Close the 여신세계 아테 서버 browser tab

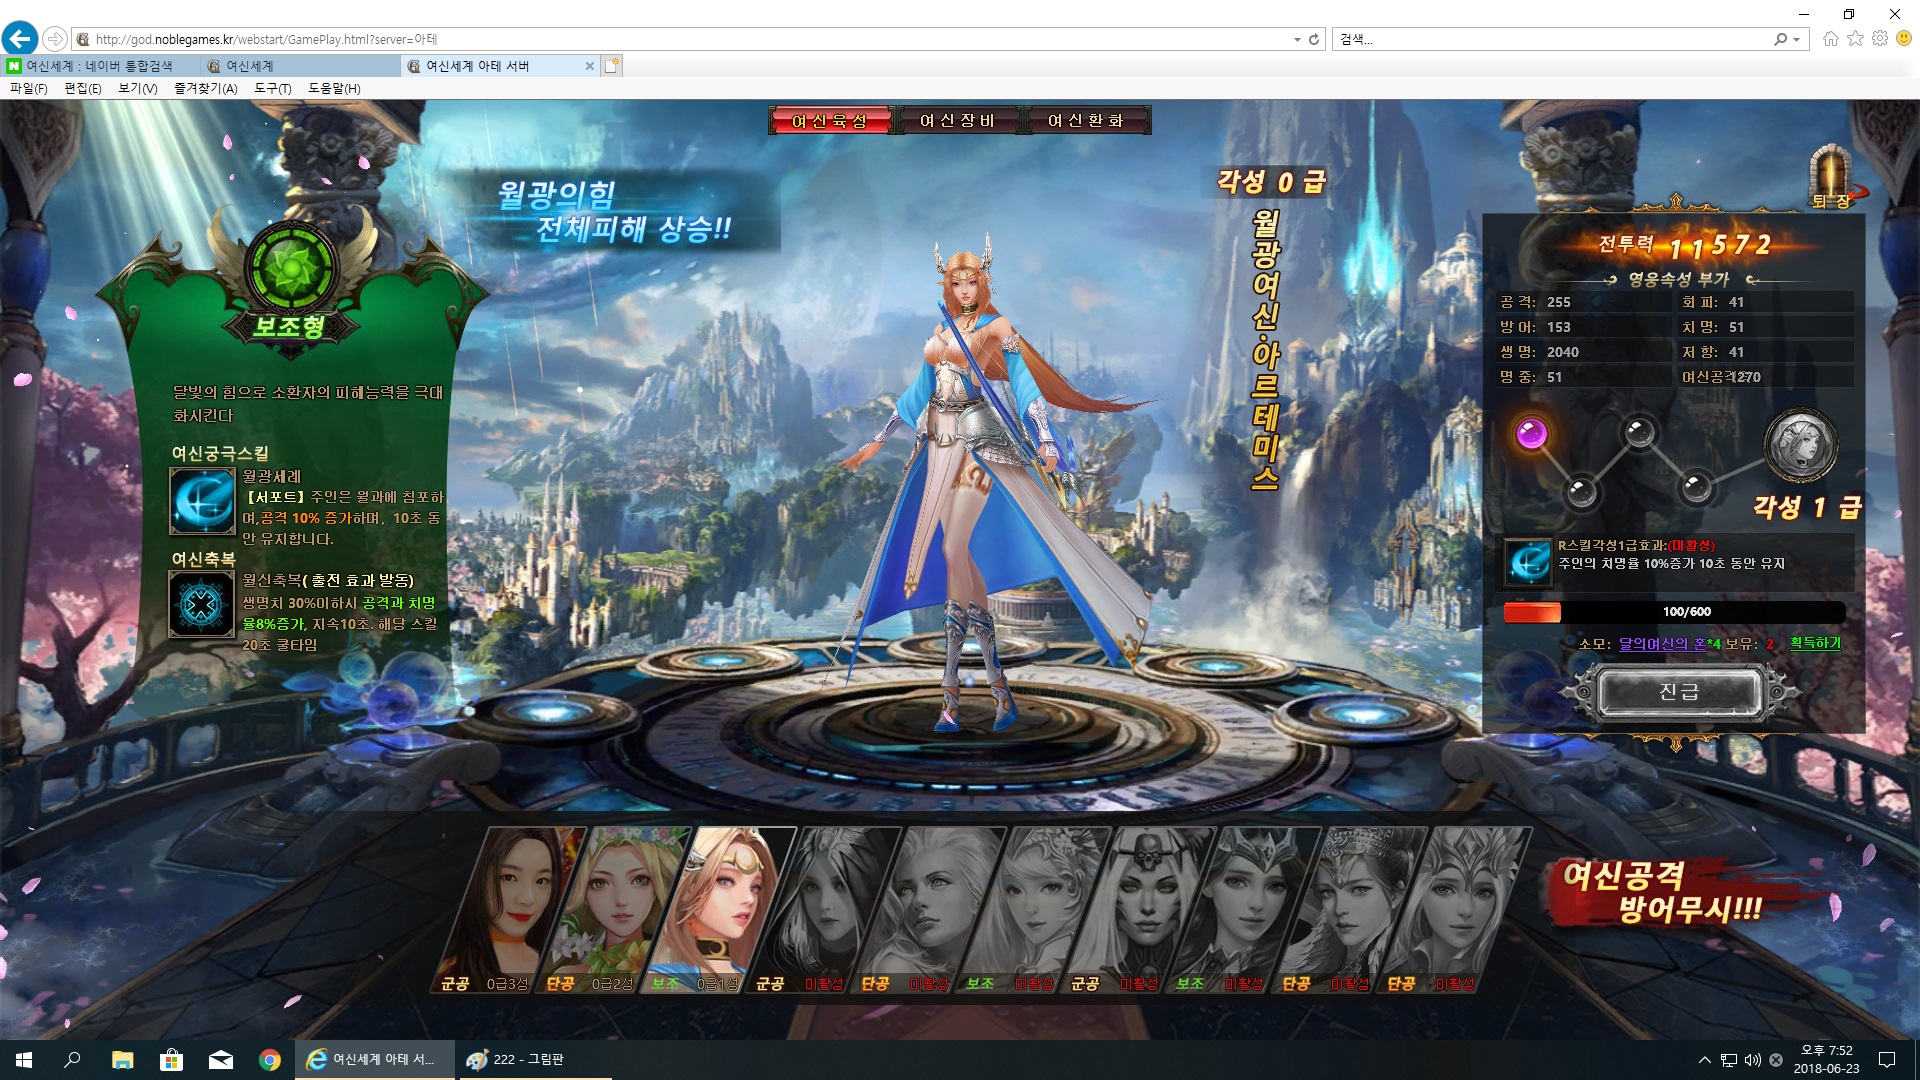click(x=590, y=66)
